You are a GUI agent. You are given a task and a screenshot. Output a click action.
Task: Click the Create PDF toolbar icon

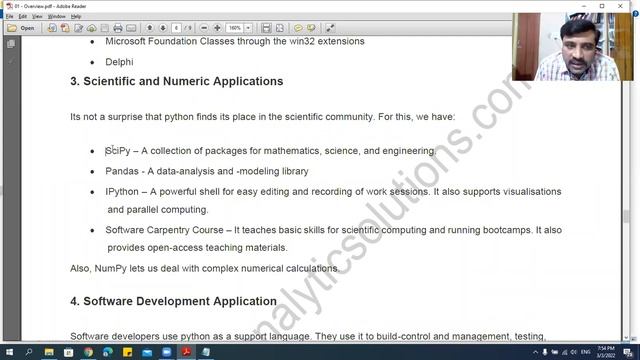coord(65,28)
